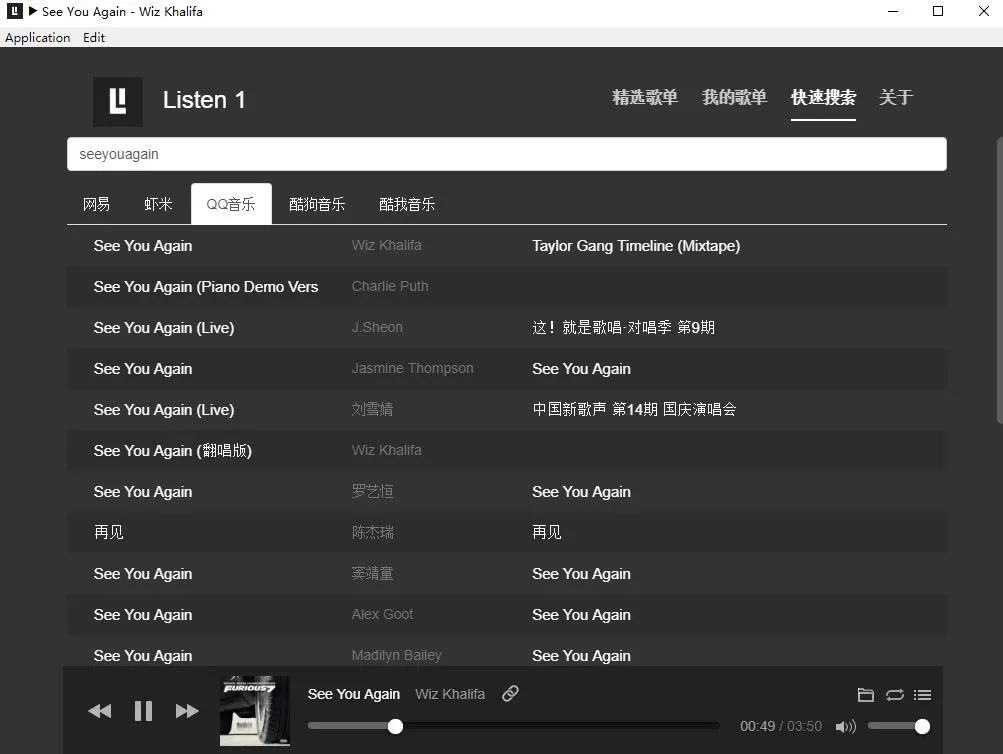This screenshot has height=754, width=1003.
Task: Play See You Again (翻唱版) song title
Action: (173, 451)
